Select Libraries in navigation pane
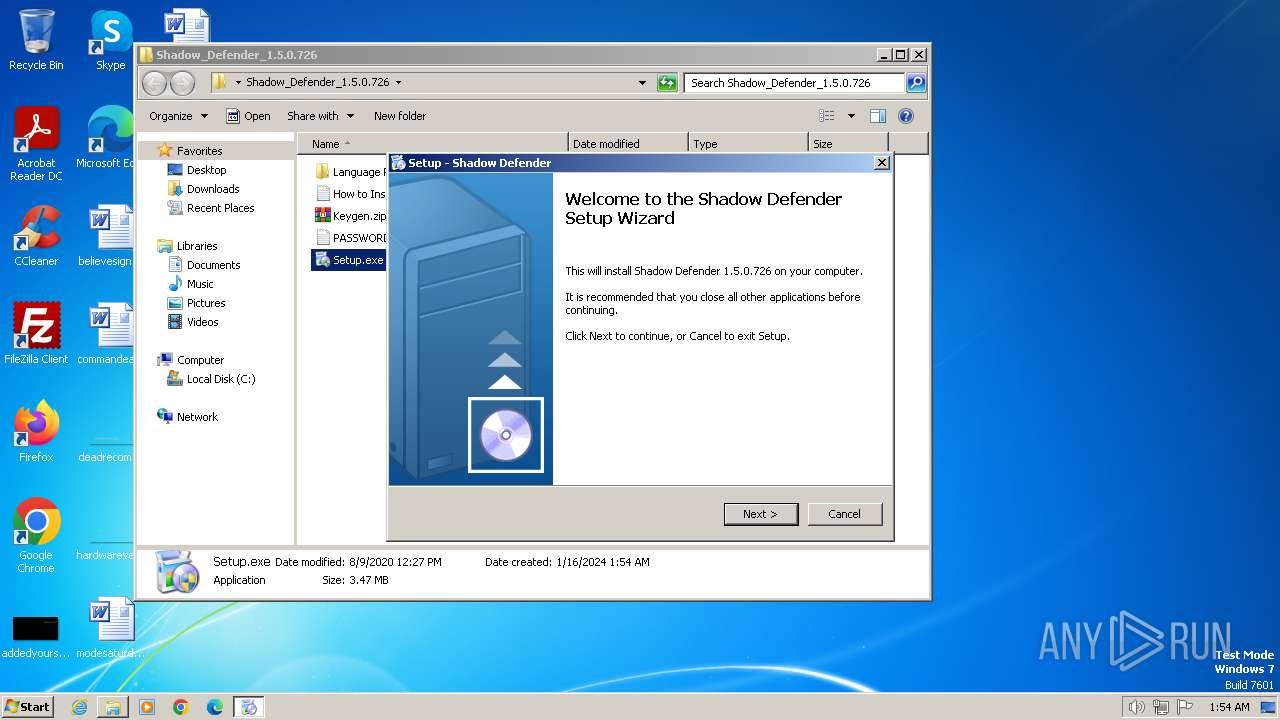This screenshot has width=1280, height=720. coord(197,246)
